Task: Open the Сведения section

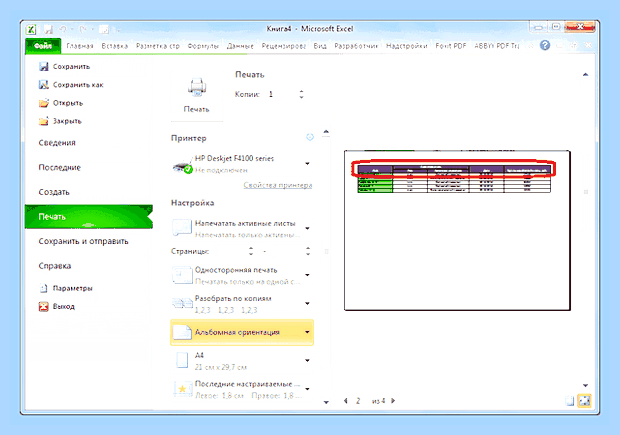Action: tap(57, 143)
